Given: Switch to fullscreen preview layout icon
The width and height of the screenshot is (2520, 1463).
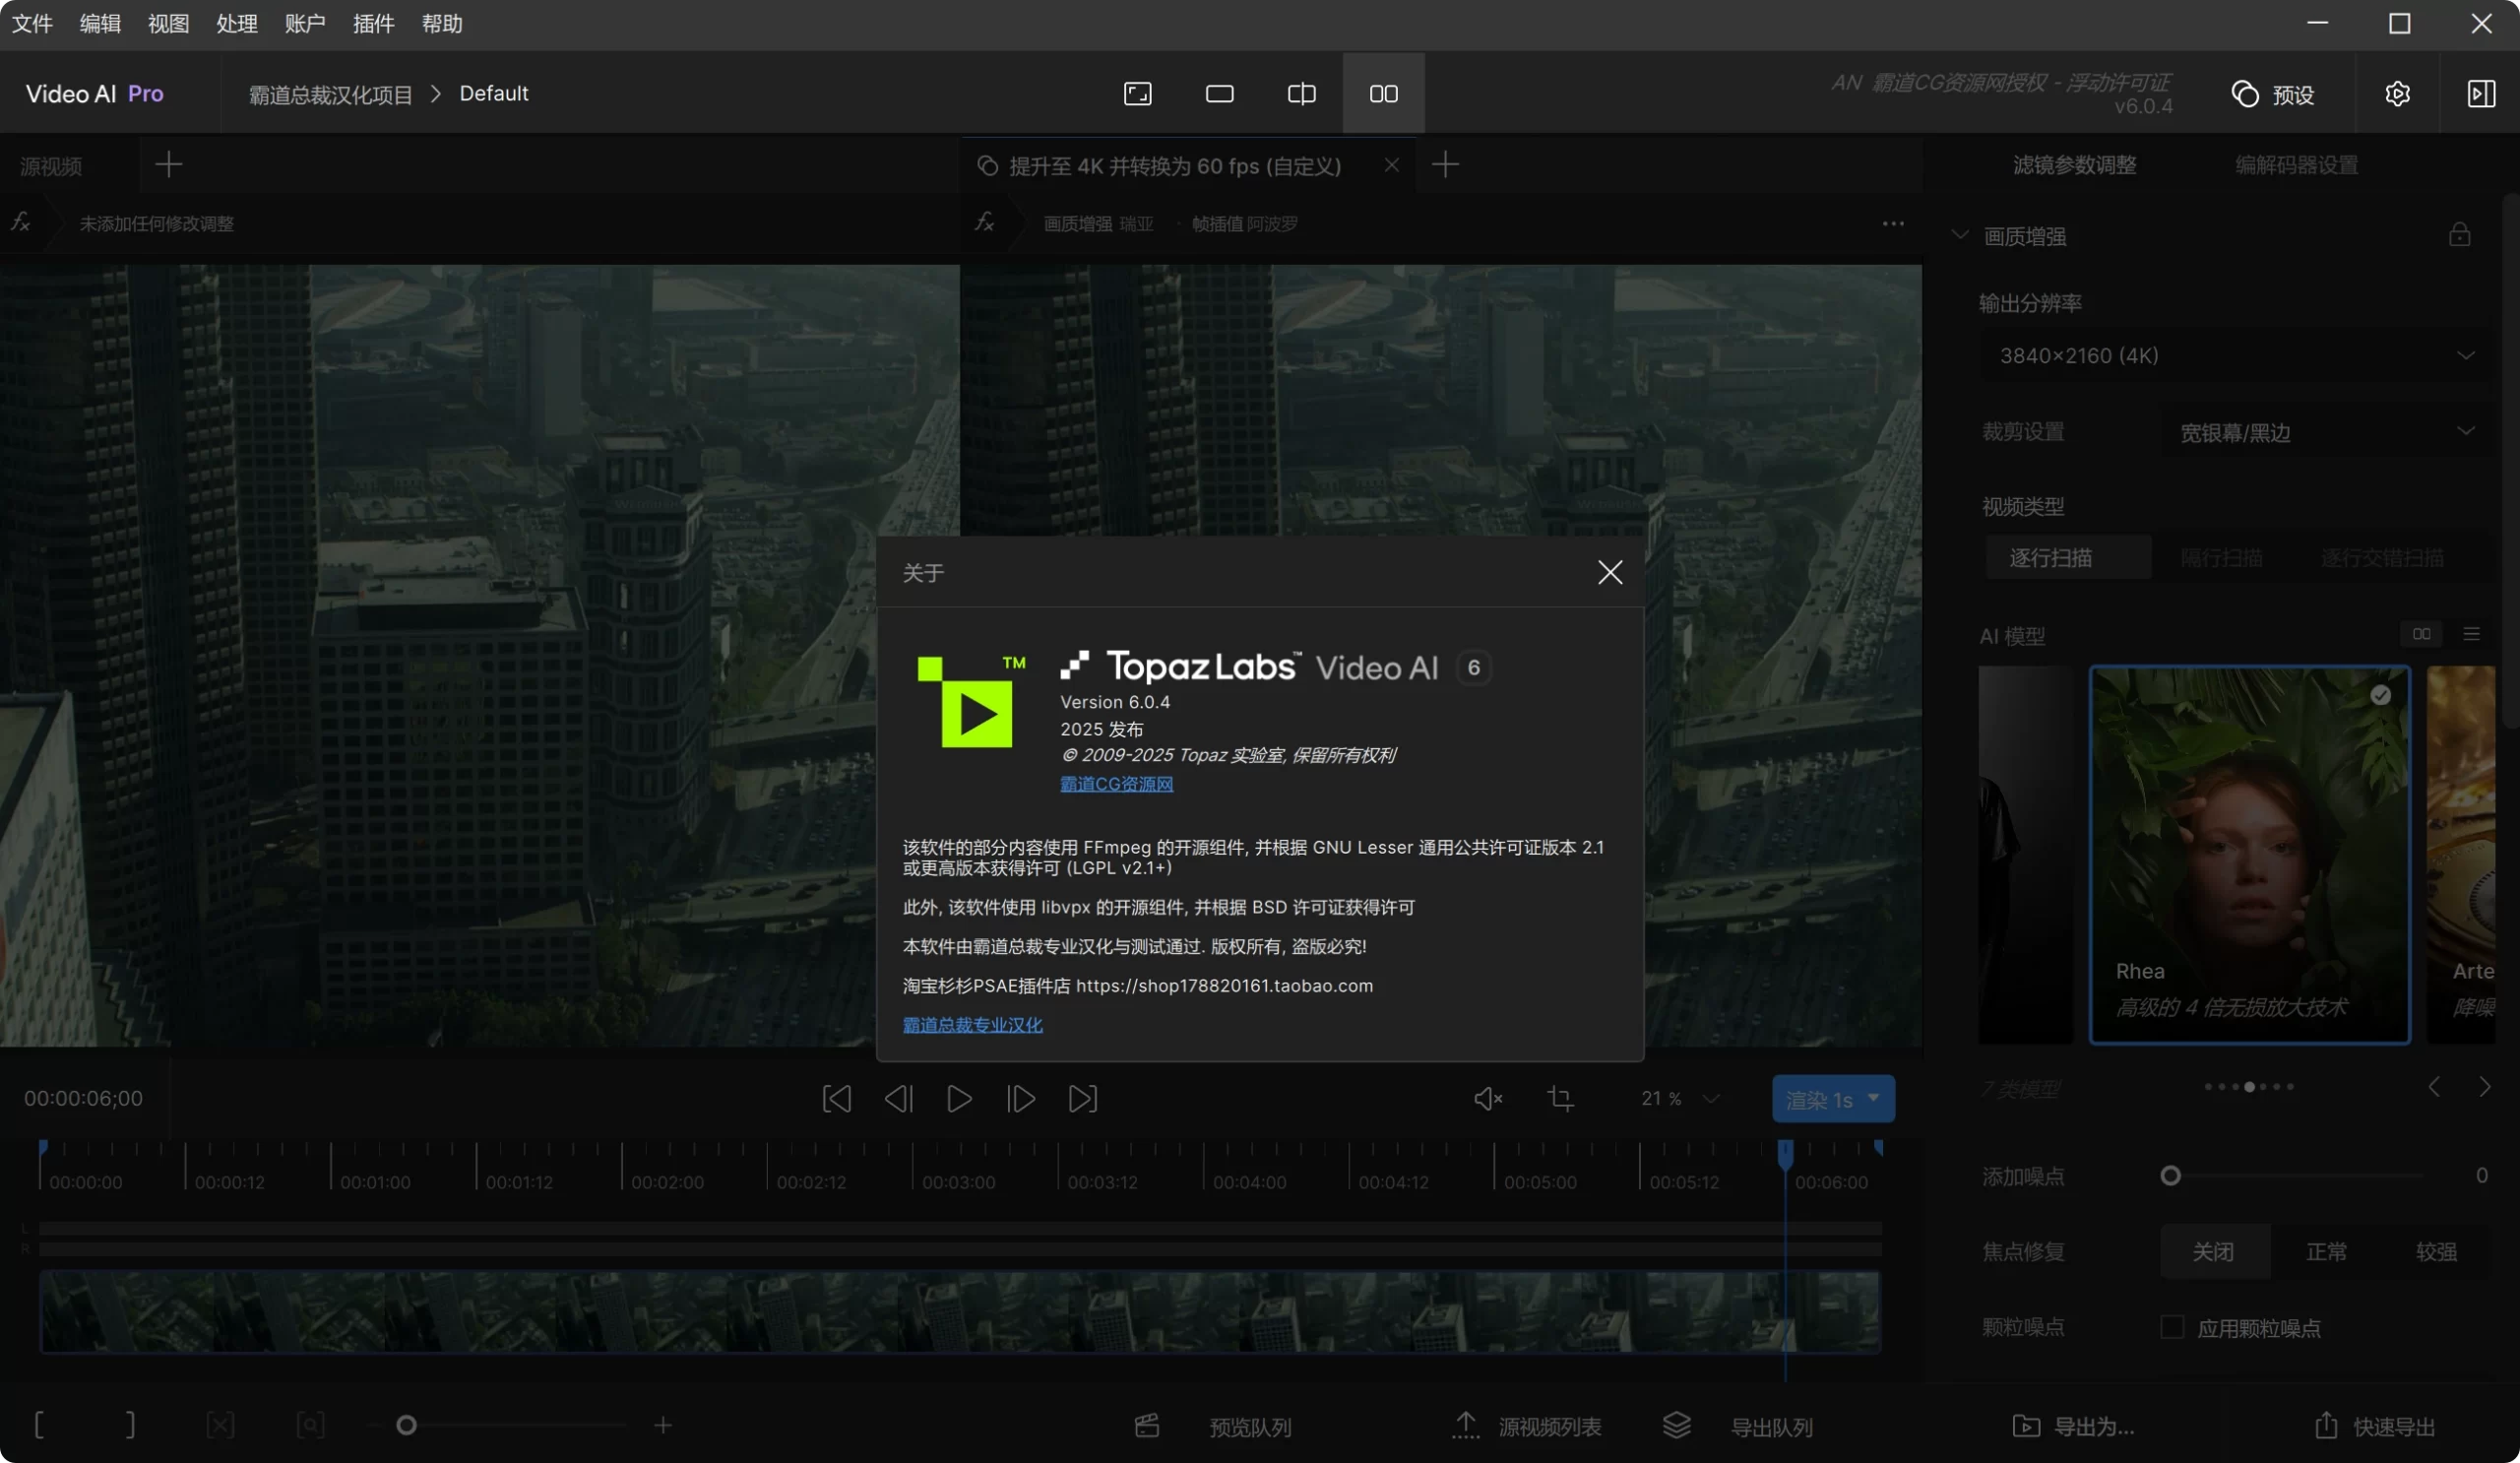Looking at the screenshot, I should [1137, 94].
